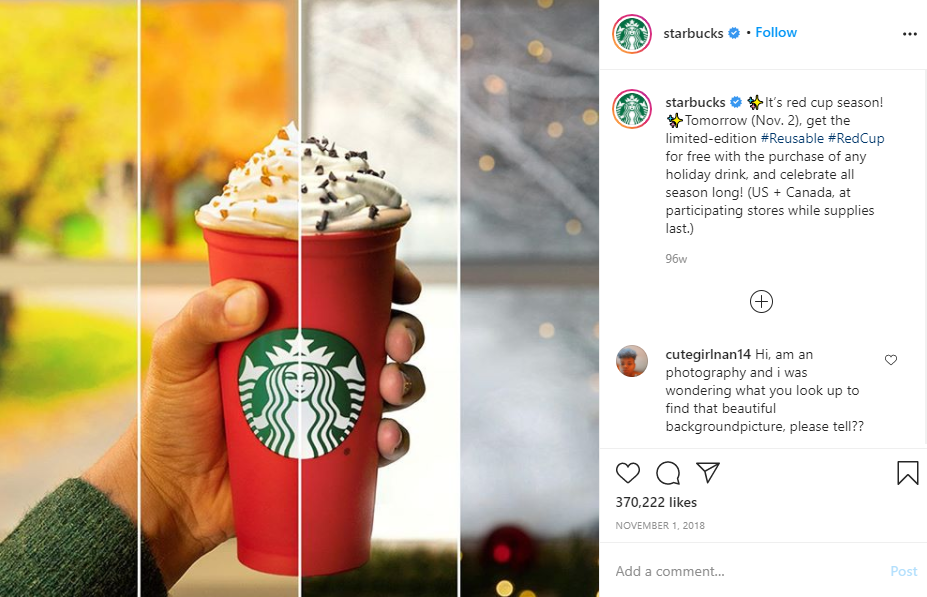
Task: Click the red cup post photo
Action: (299, 298)
